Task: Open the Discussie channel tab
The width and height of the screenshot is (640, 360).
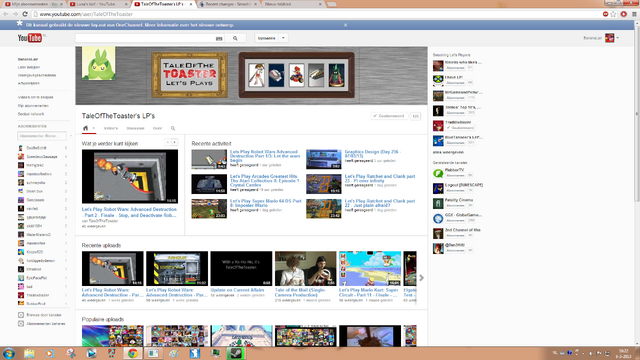Action: tap(135, 128)
